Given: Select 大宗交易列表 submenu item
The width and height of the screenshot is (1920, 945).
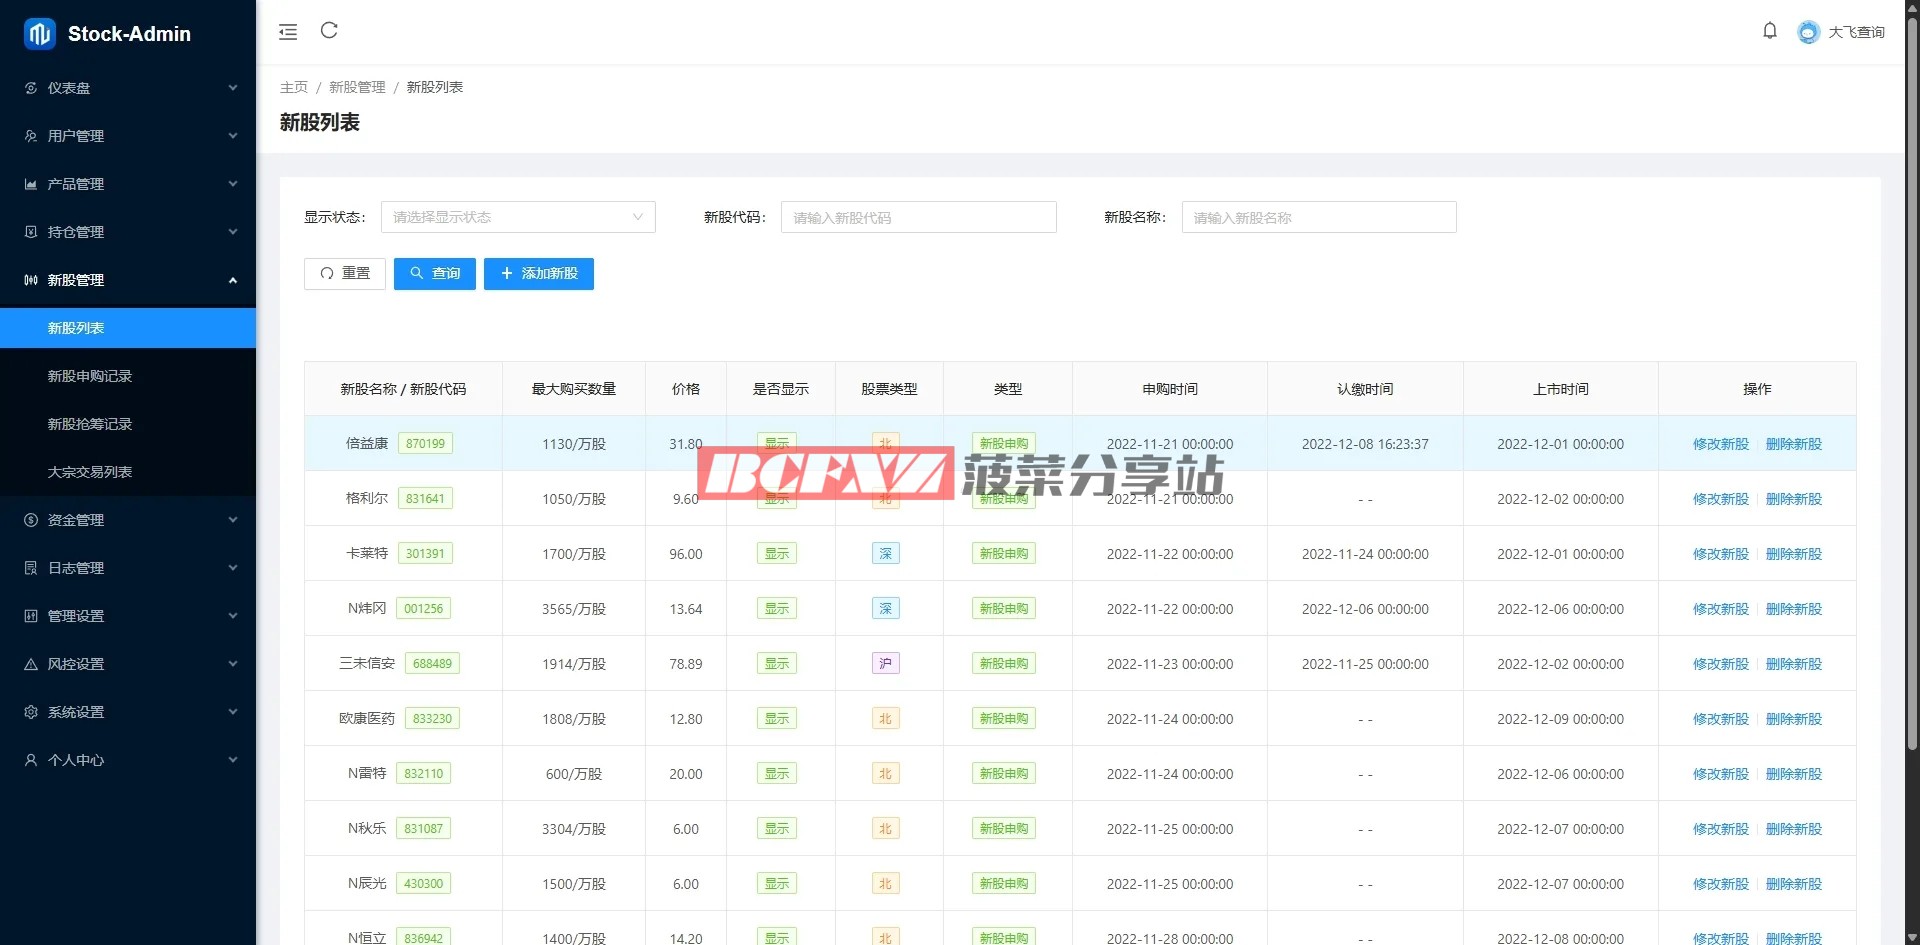Looking at the screenshot, I should pos(90,472).
